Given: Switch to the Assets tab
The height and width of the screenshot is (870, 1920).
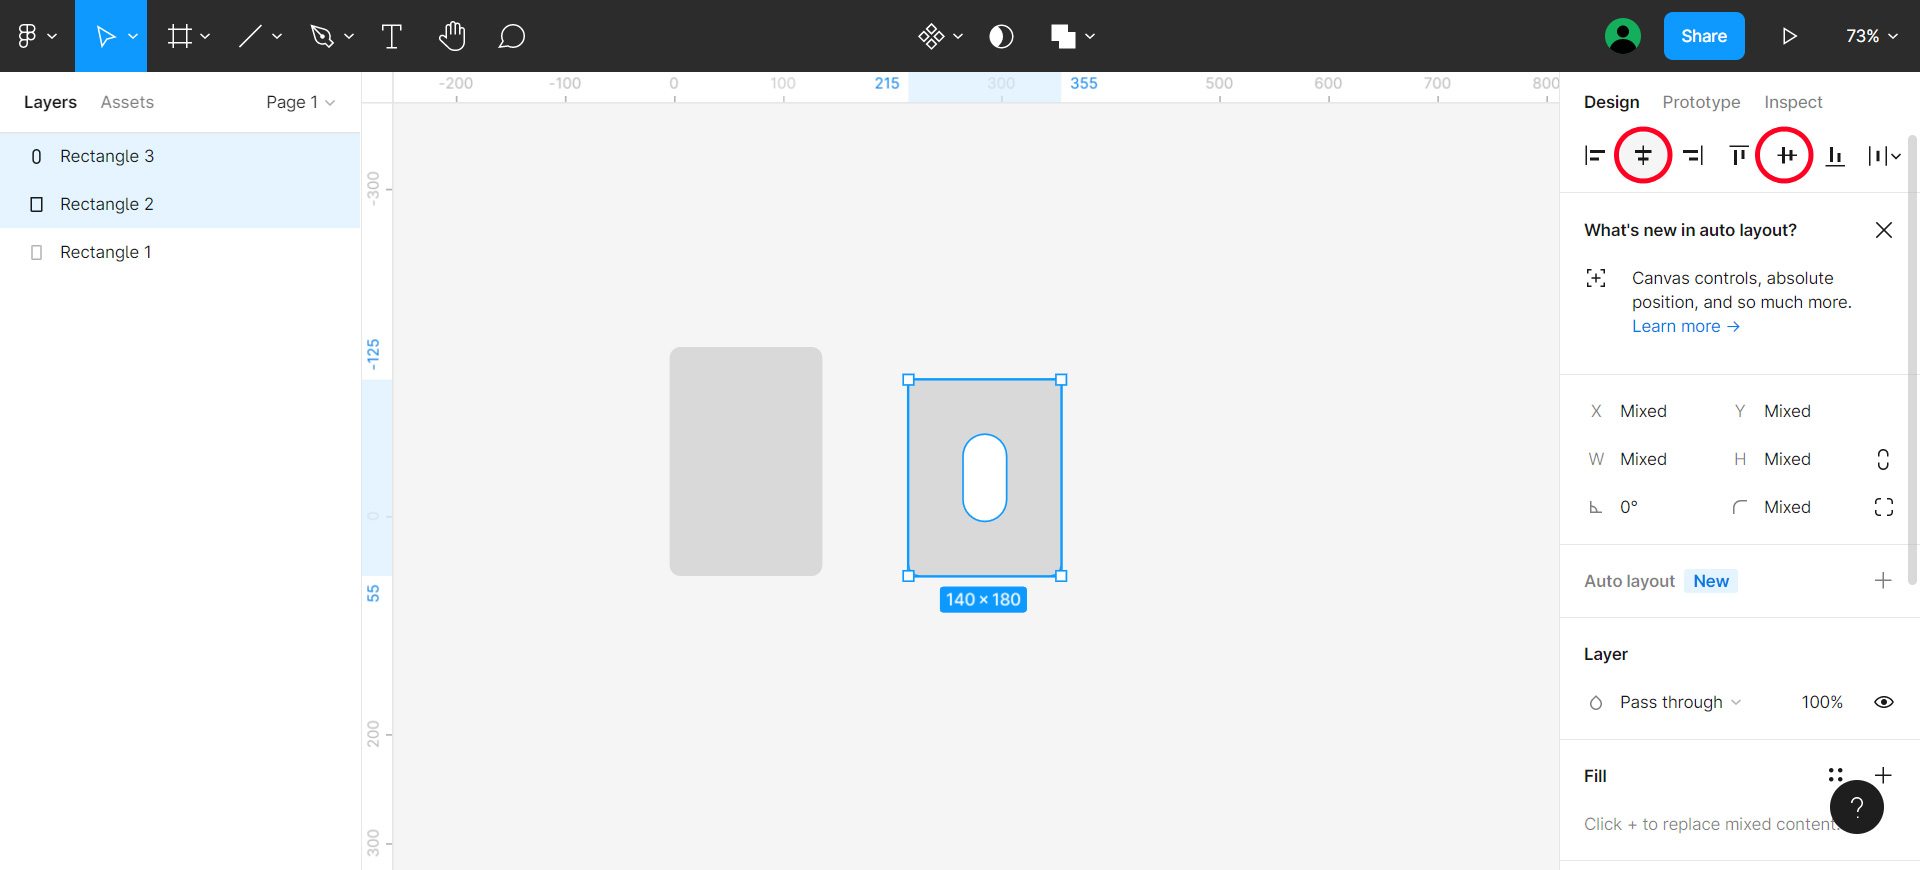Looking at the screenshot, I should click(127, 102).
